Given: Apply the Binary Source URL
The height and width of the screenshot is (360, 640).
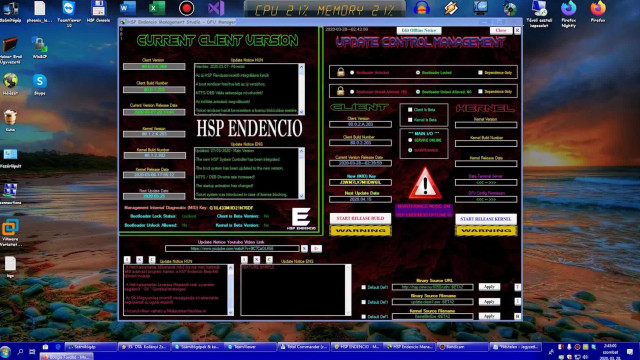Looking at the screenshot, I should [489, 287].
